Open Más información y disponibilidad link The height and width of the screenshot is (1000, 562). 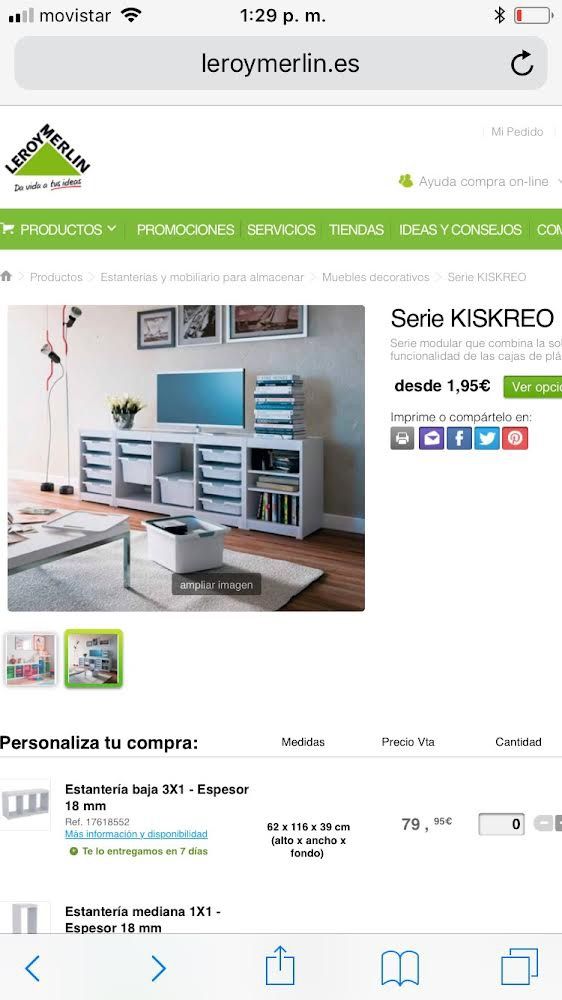coord(136,834)
